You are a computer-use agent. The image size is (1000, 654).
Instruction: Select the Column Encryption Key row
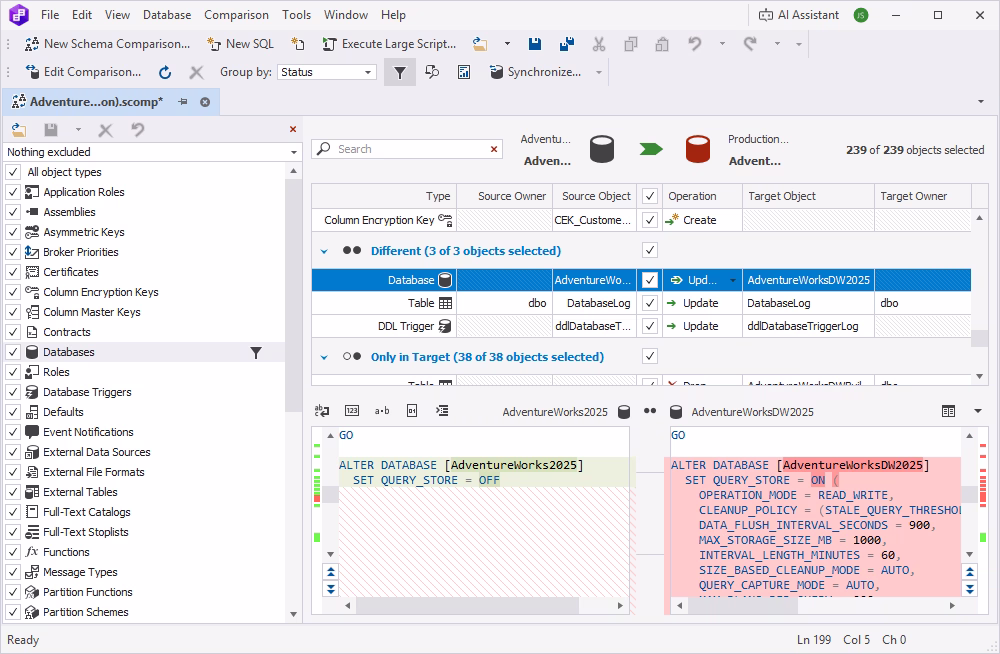pyautogui.click(x=641, y=220)
